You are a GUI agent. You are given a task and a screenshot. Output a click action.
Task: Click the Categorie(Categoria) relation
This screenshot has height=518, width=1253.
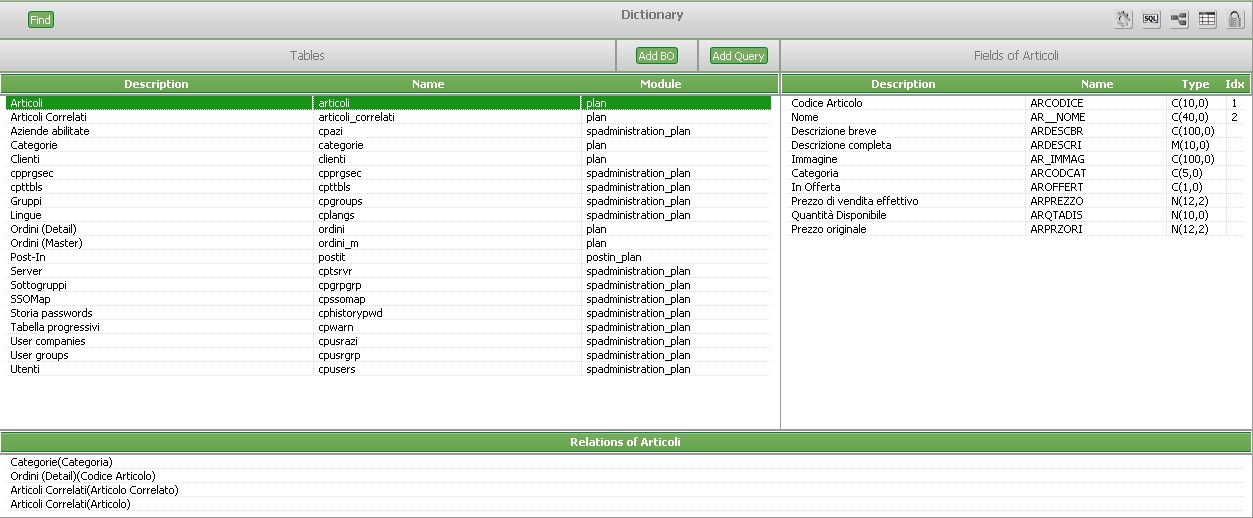(x=61, y=462)
